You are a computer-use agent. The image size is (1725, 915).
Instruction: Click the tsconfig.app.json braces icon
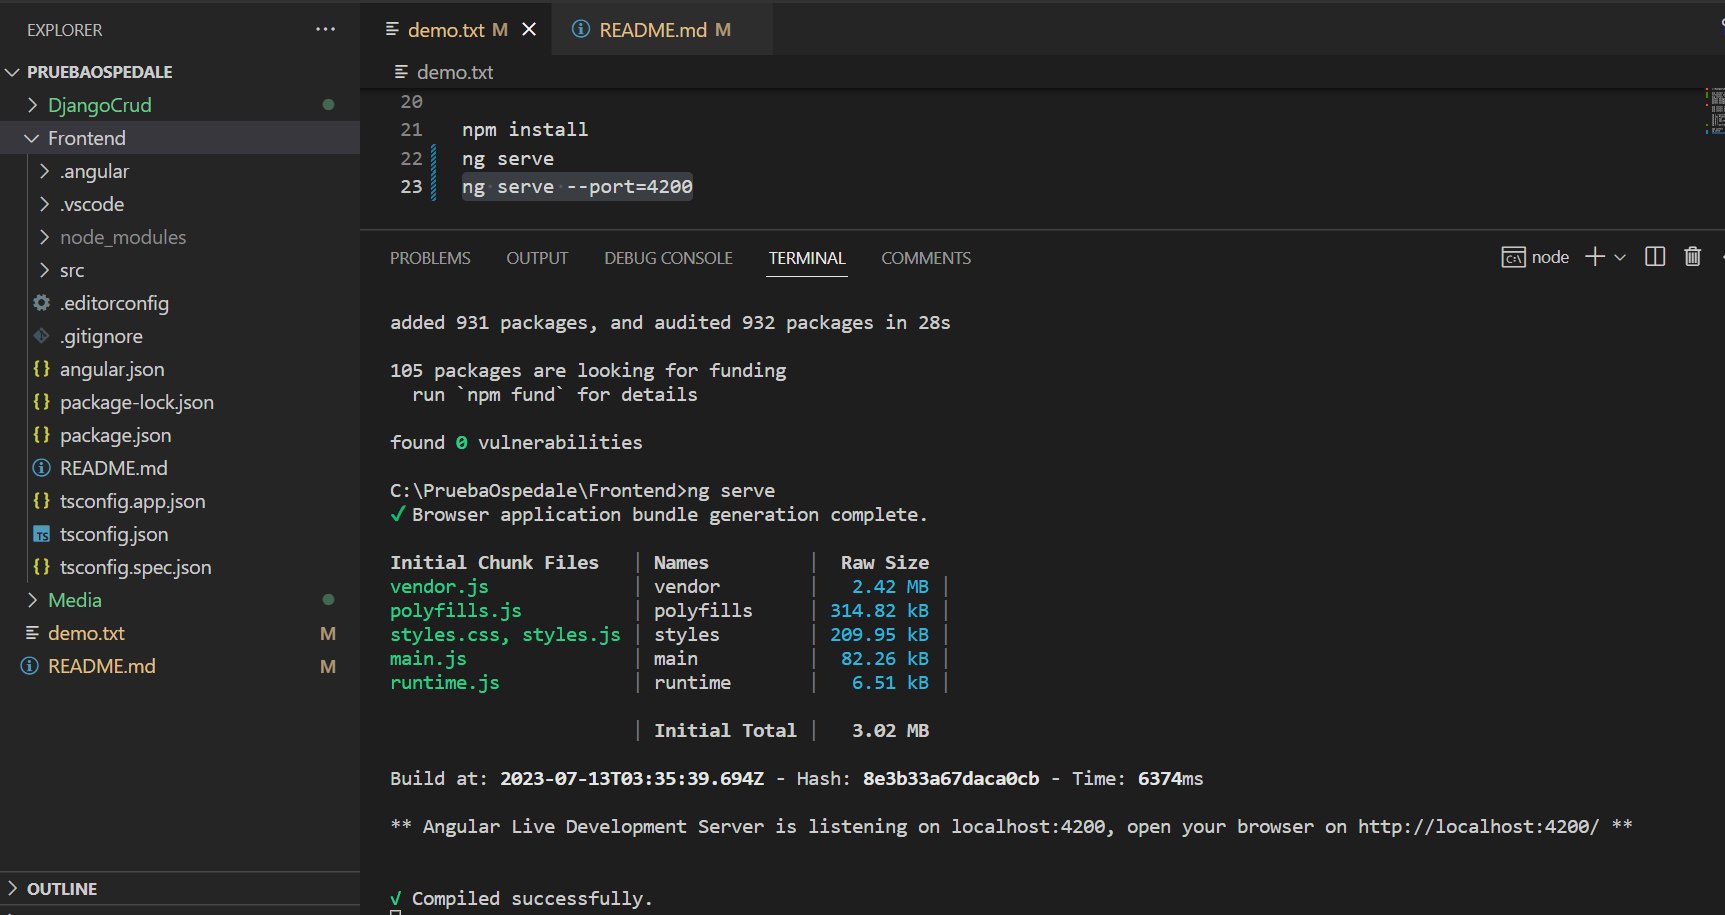(x=41, y=501)
